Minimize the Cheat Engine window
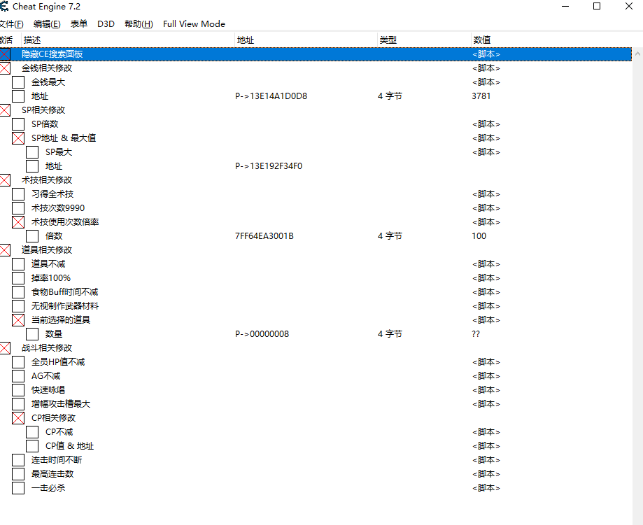 [x=565, y=6]
